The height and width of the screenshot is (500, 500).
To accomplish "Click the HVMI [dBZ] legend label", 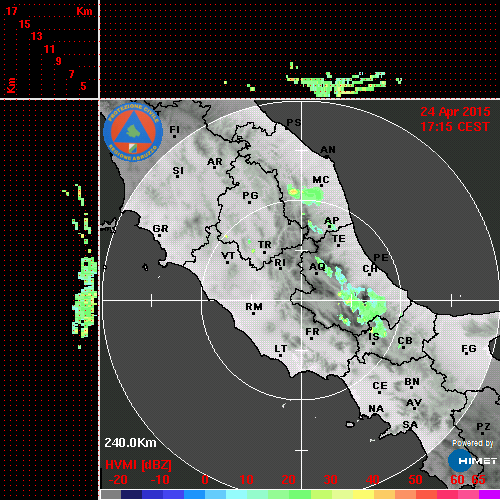I will (x=138, y=465).
